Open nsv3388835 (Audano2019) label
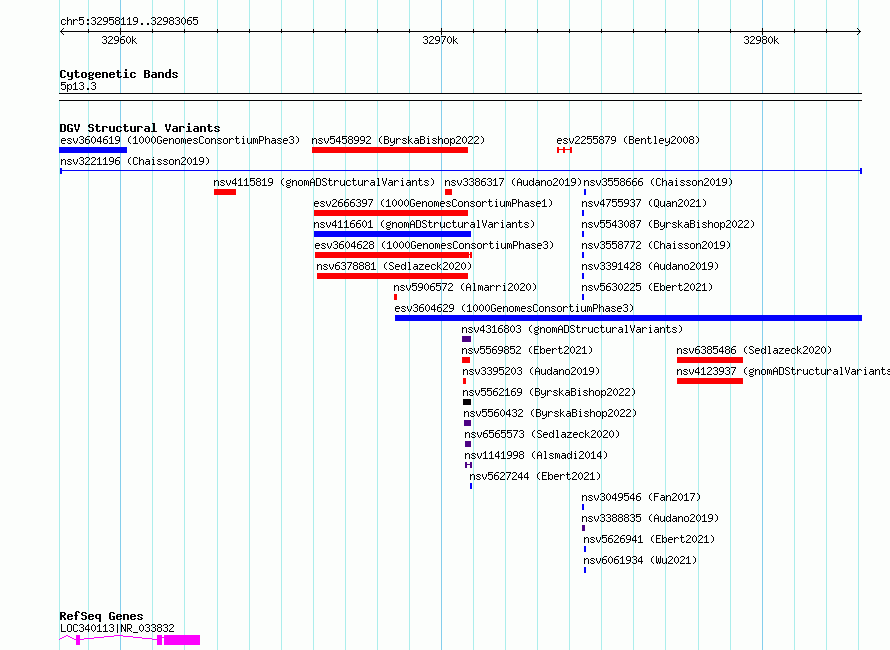The height and width of the screenshot is (650, 890). (x=650, y=518)
